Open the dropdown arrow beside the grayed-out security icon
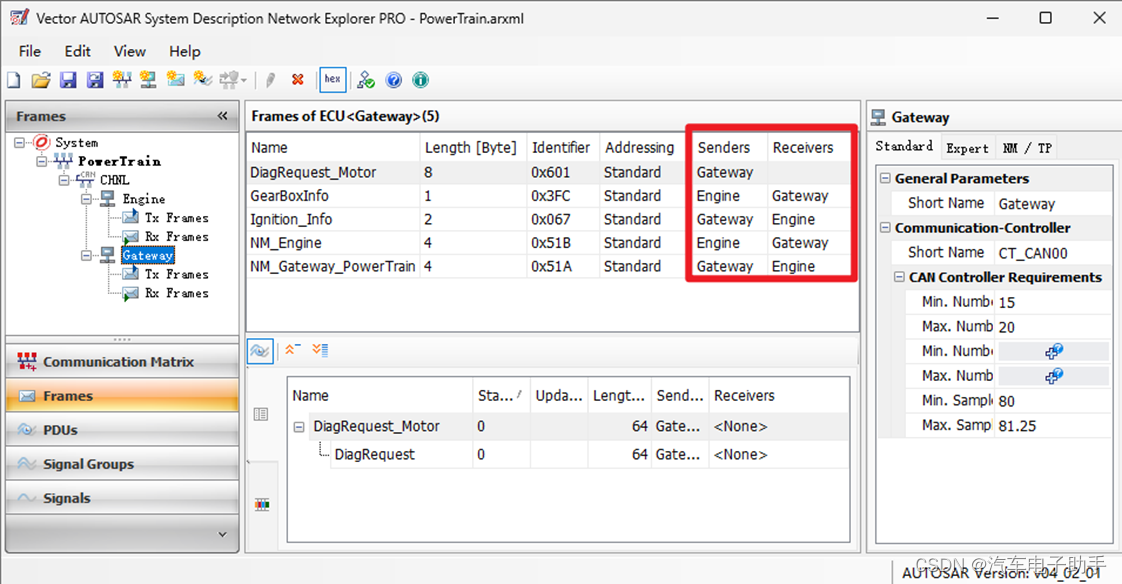The width and height of the screenshot is (1122, 584). pyautogui.click(x=244, y=80)
